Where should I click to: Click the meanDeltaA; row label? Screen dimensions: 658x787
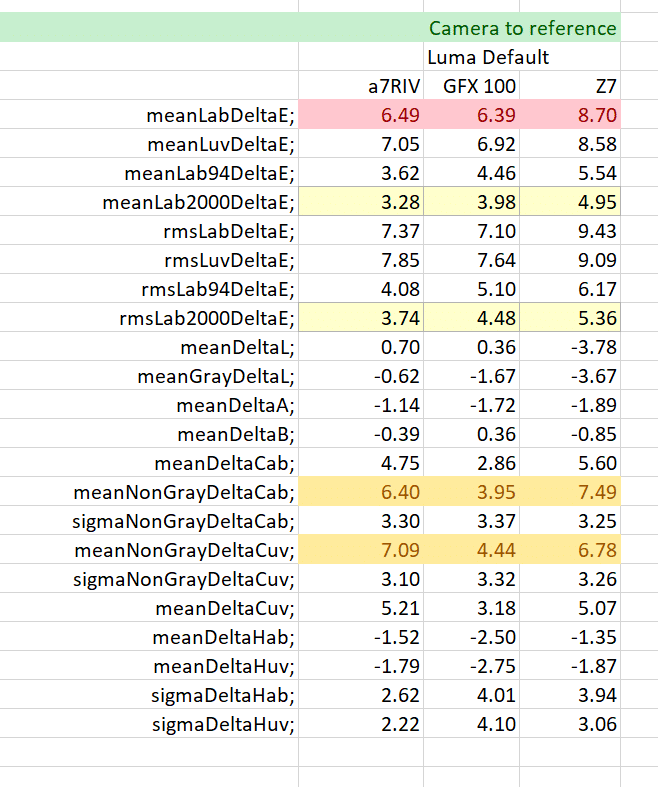pyautogui.click(x=236, y=405)
